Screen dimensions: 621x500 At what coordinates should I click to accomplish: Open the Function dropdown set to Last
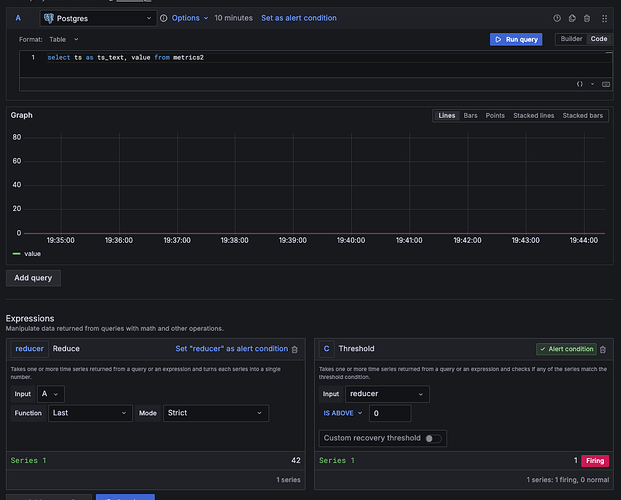[90, 413]
